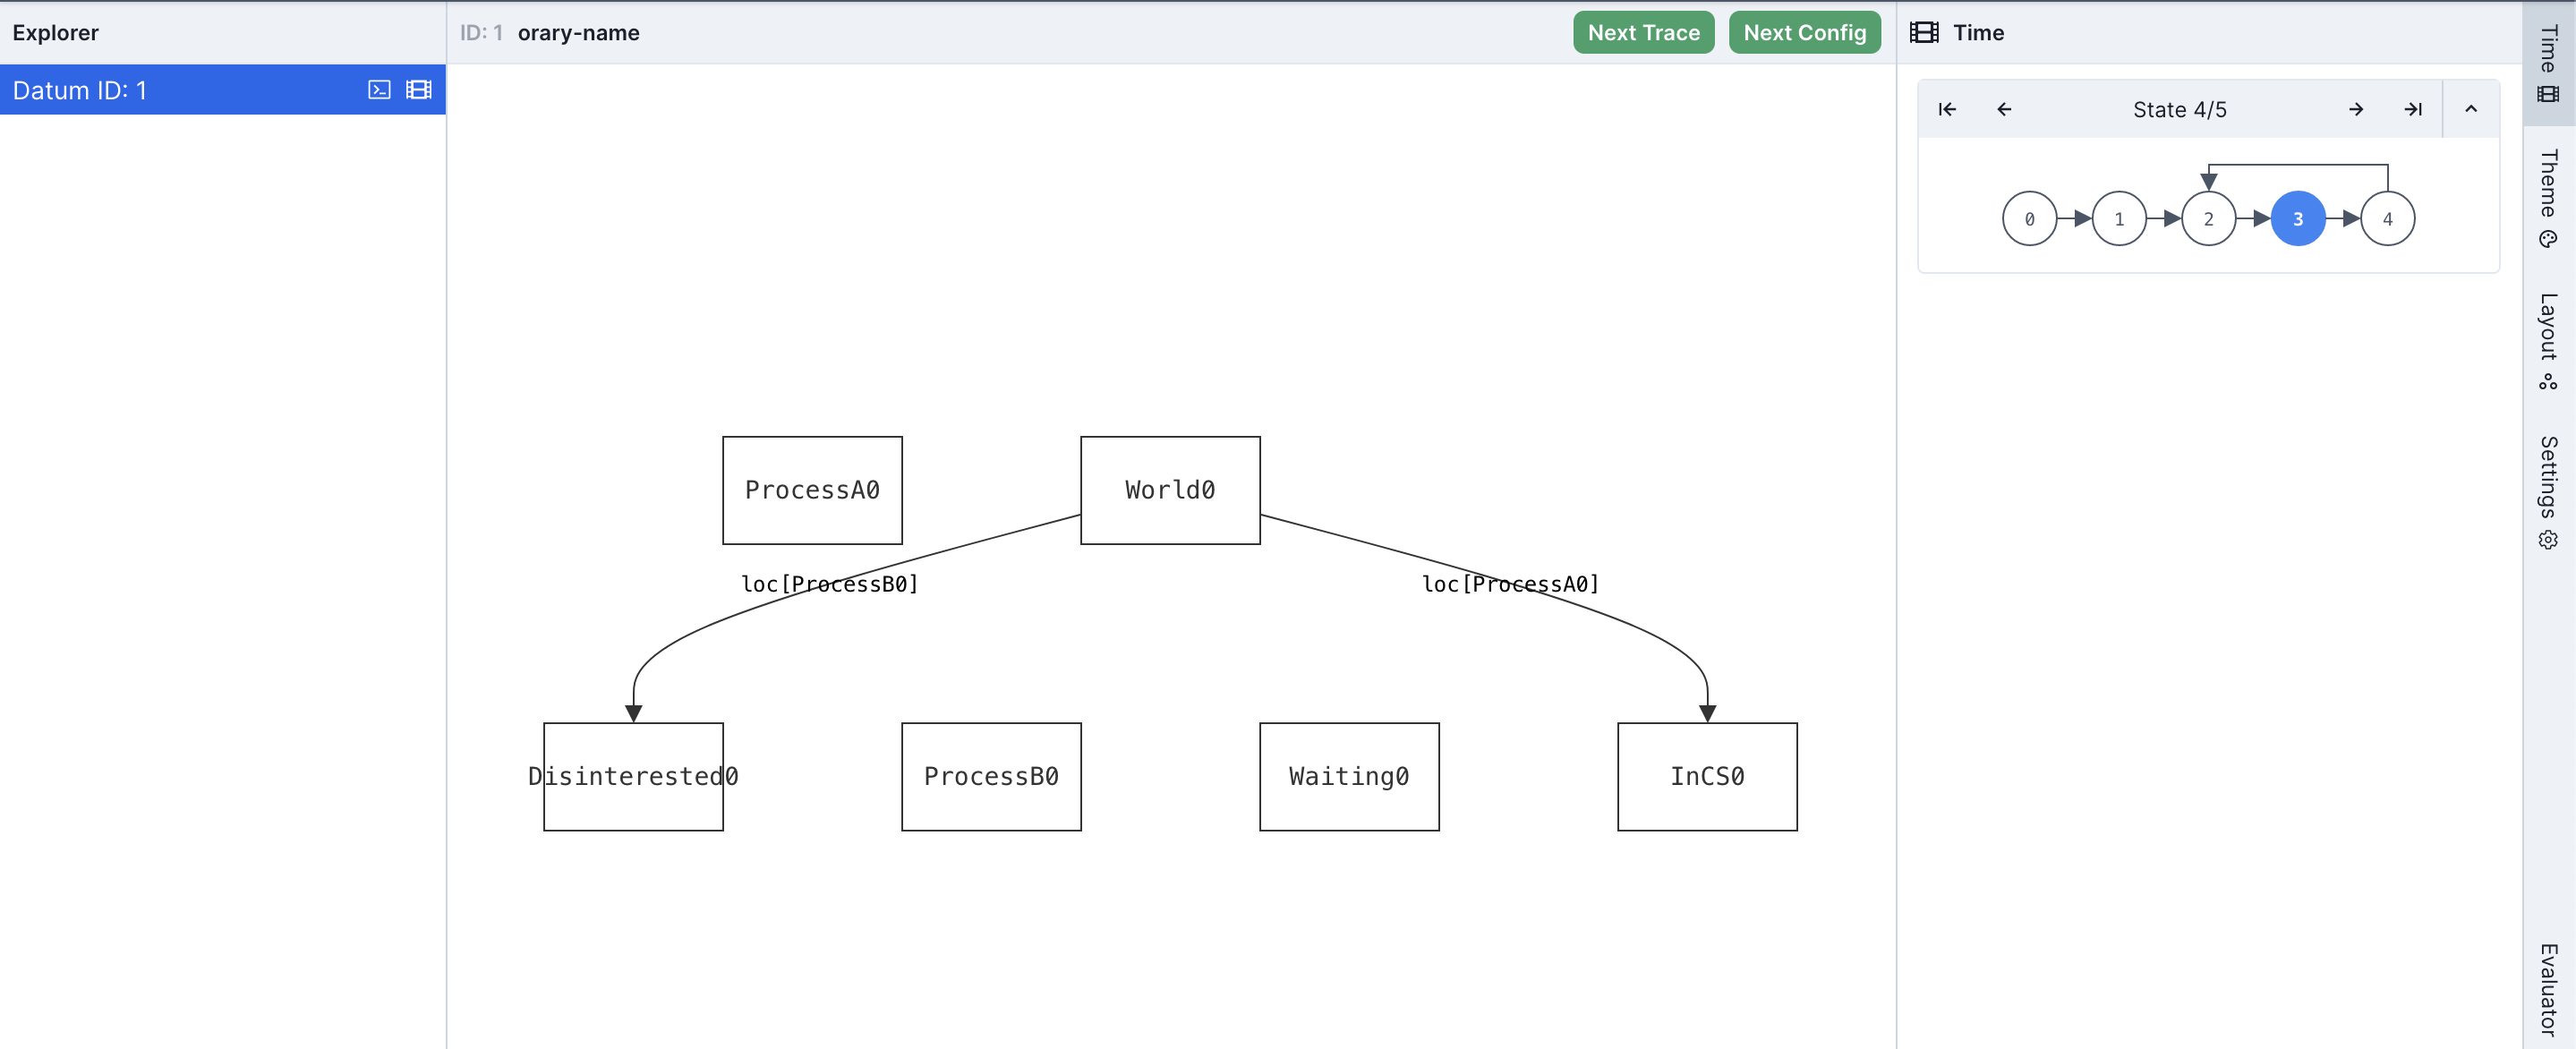2576x1049 pixels.
Task: Open the Theme sidebar tab
Action: (x=2549, y=197)
